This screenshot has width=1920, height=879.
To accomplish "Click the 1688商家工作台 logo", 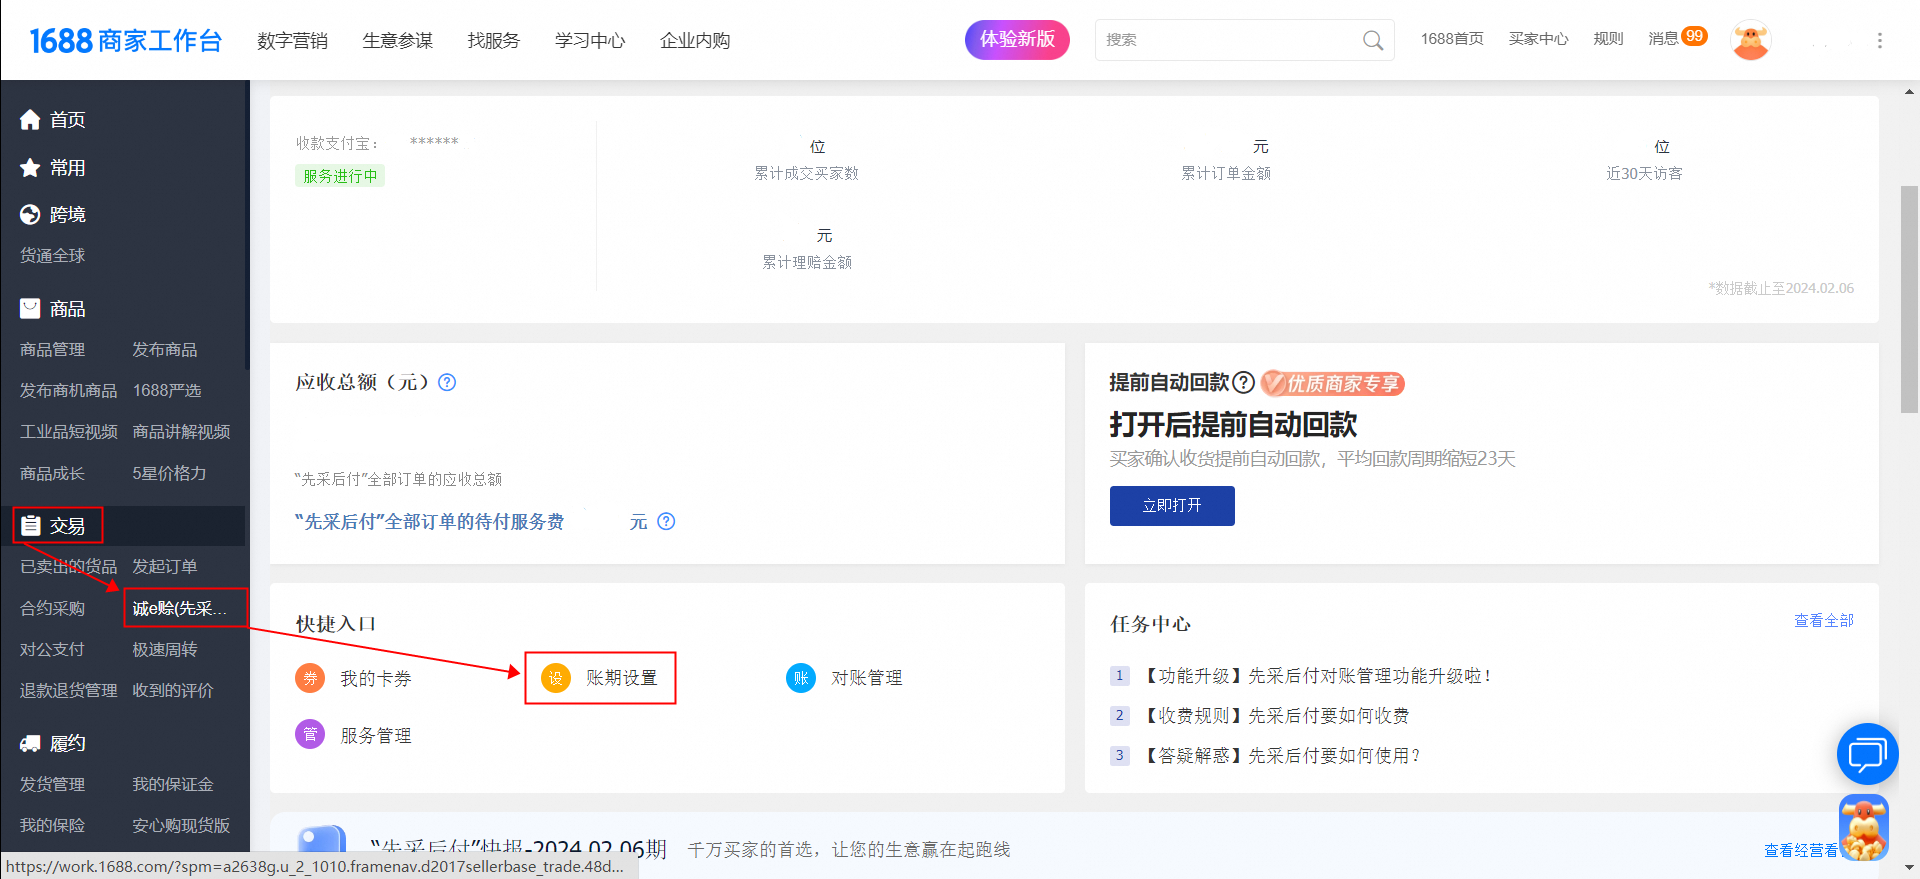I will (x=126, y=40).
